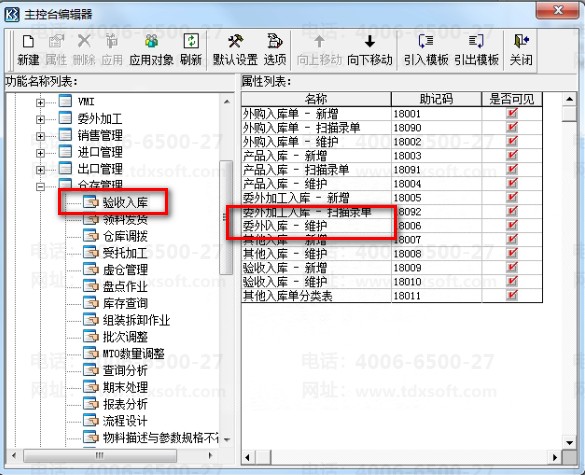Uncheck visibility for 外购入库单 - 新增
Screen dimensions: 585x475
click(512, 113)
